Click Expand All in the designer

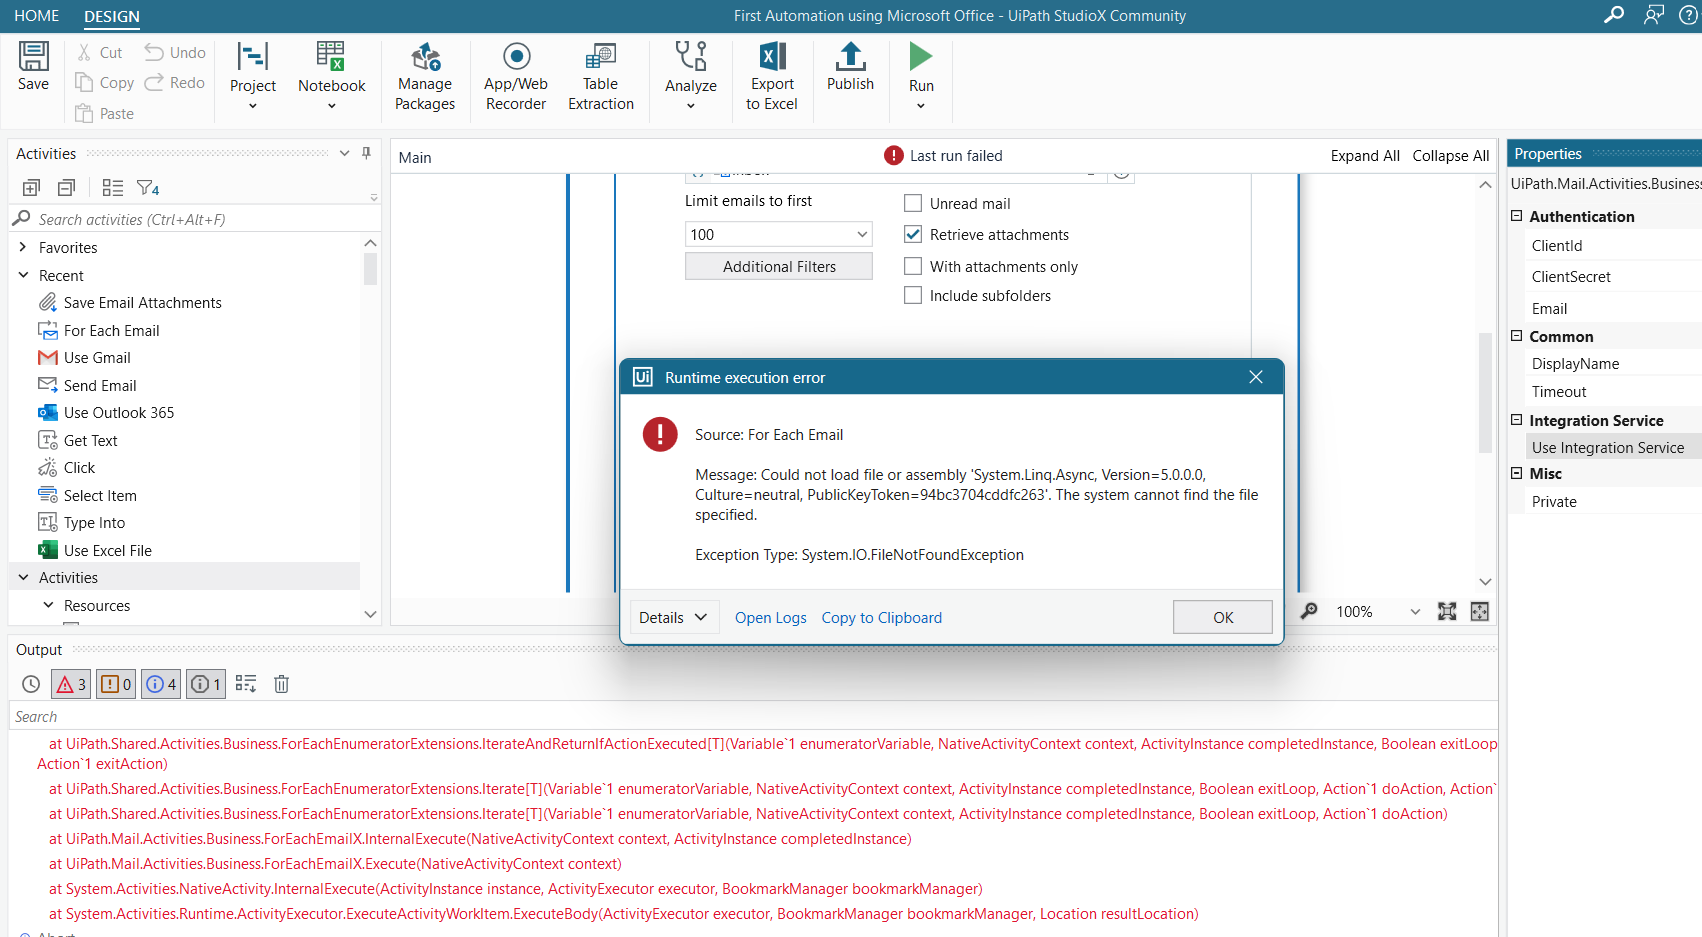click(x=1364, y=156)
